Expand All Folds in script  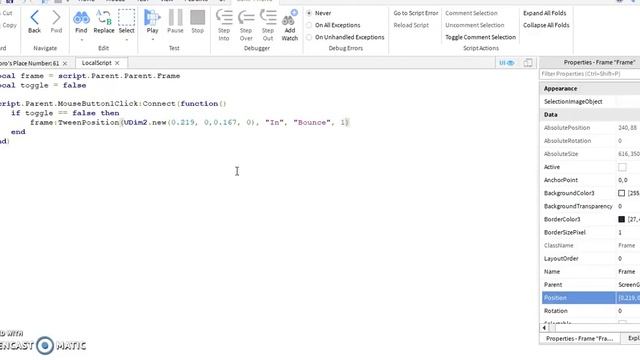coord(544,13)
